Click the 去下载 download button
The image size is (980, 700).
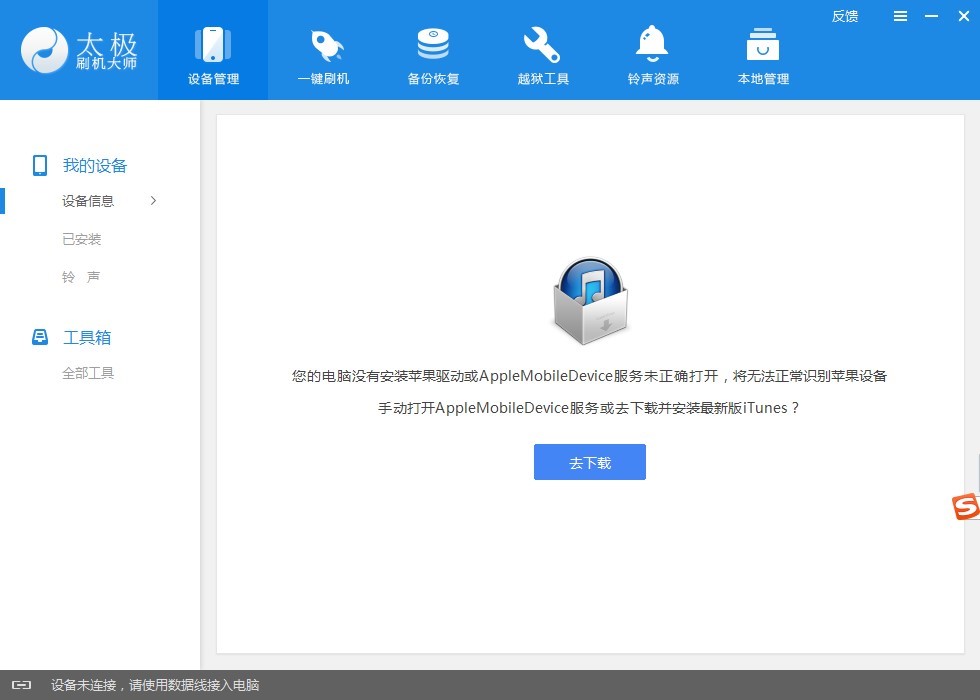coord(589,461)
